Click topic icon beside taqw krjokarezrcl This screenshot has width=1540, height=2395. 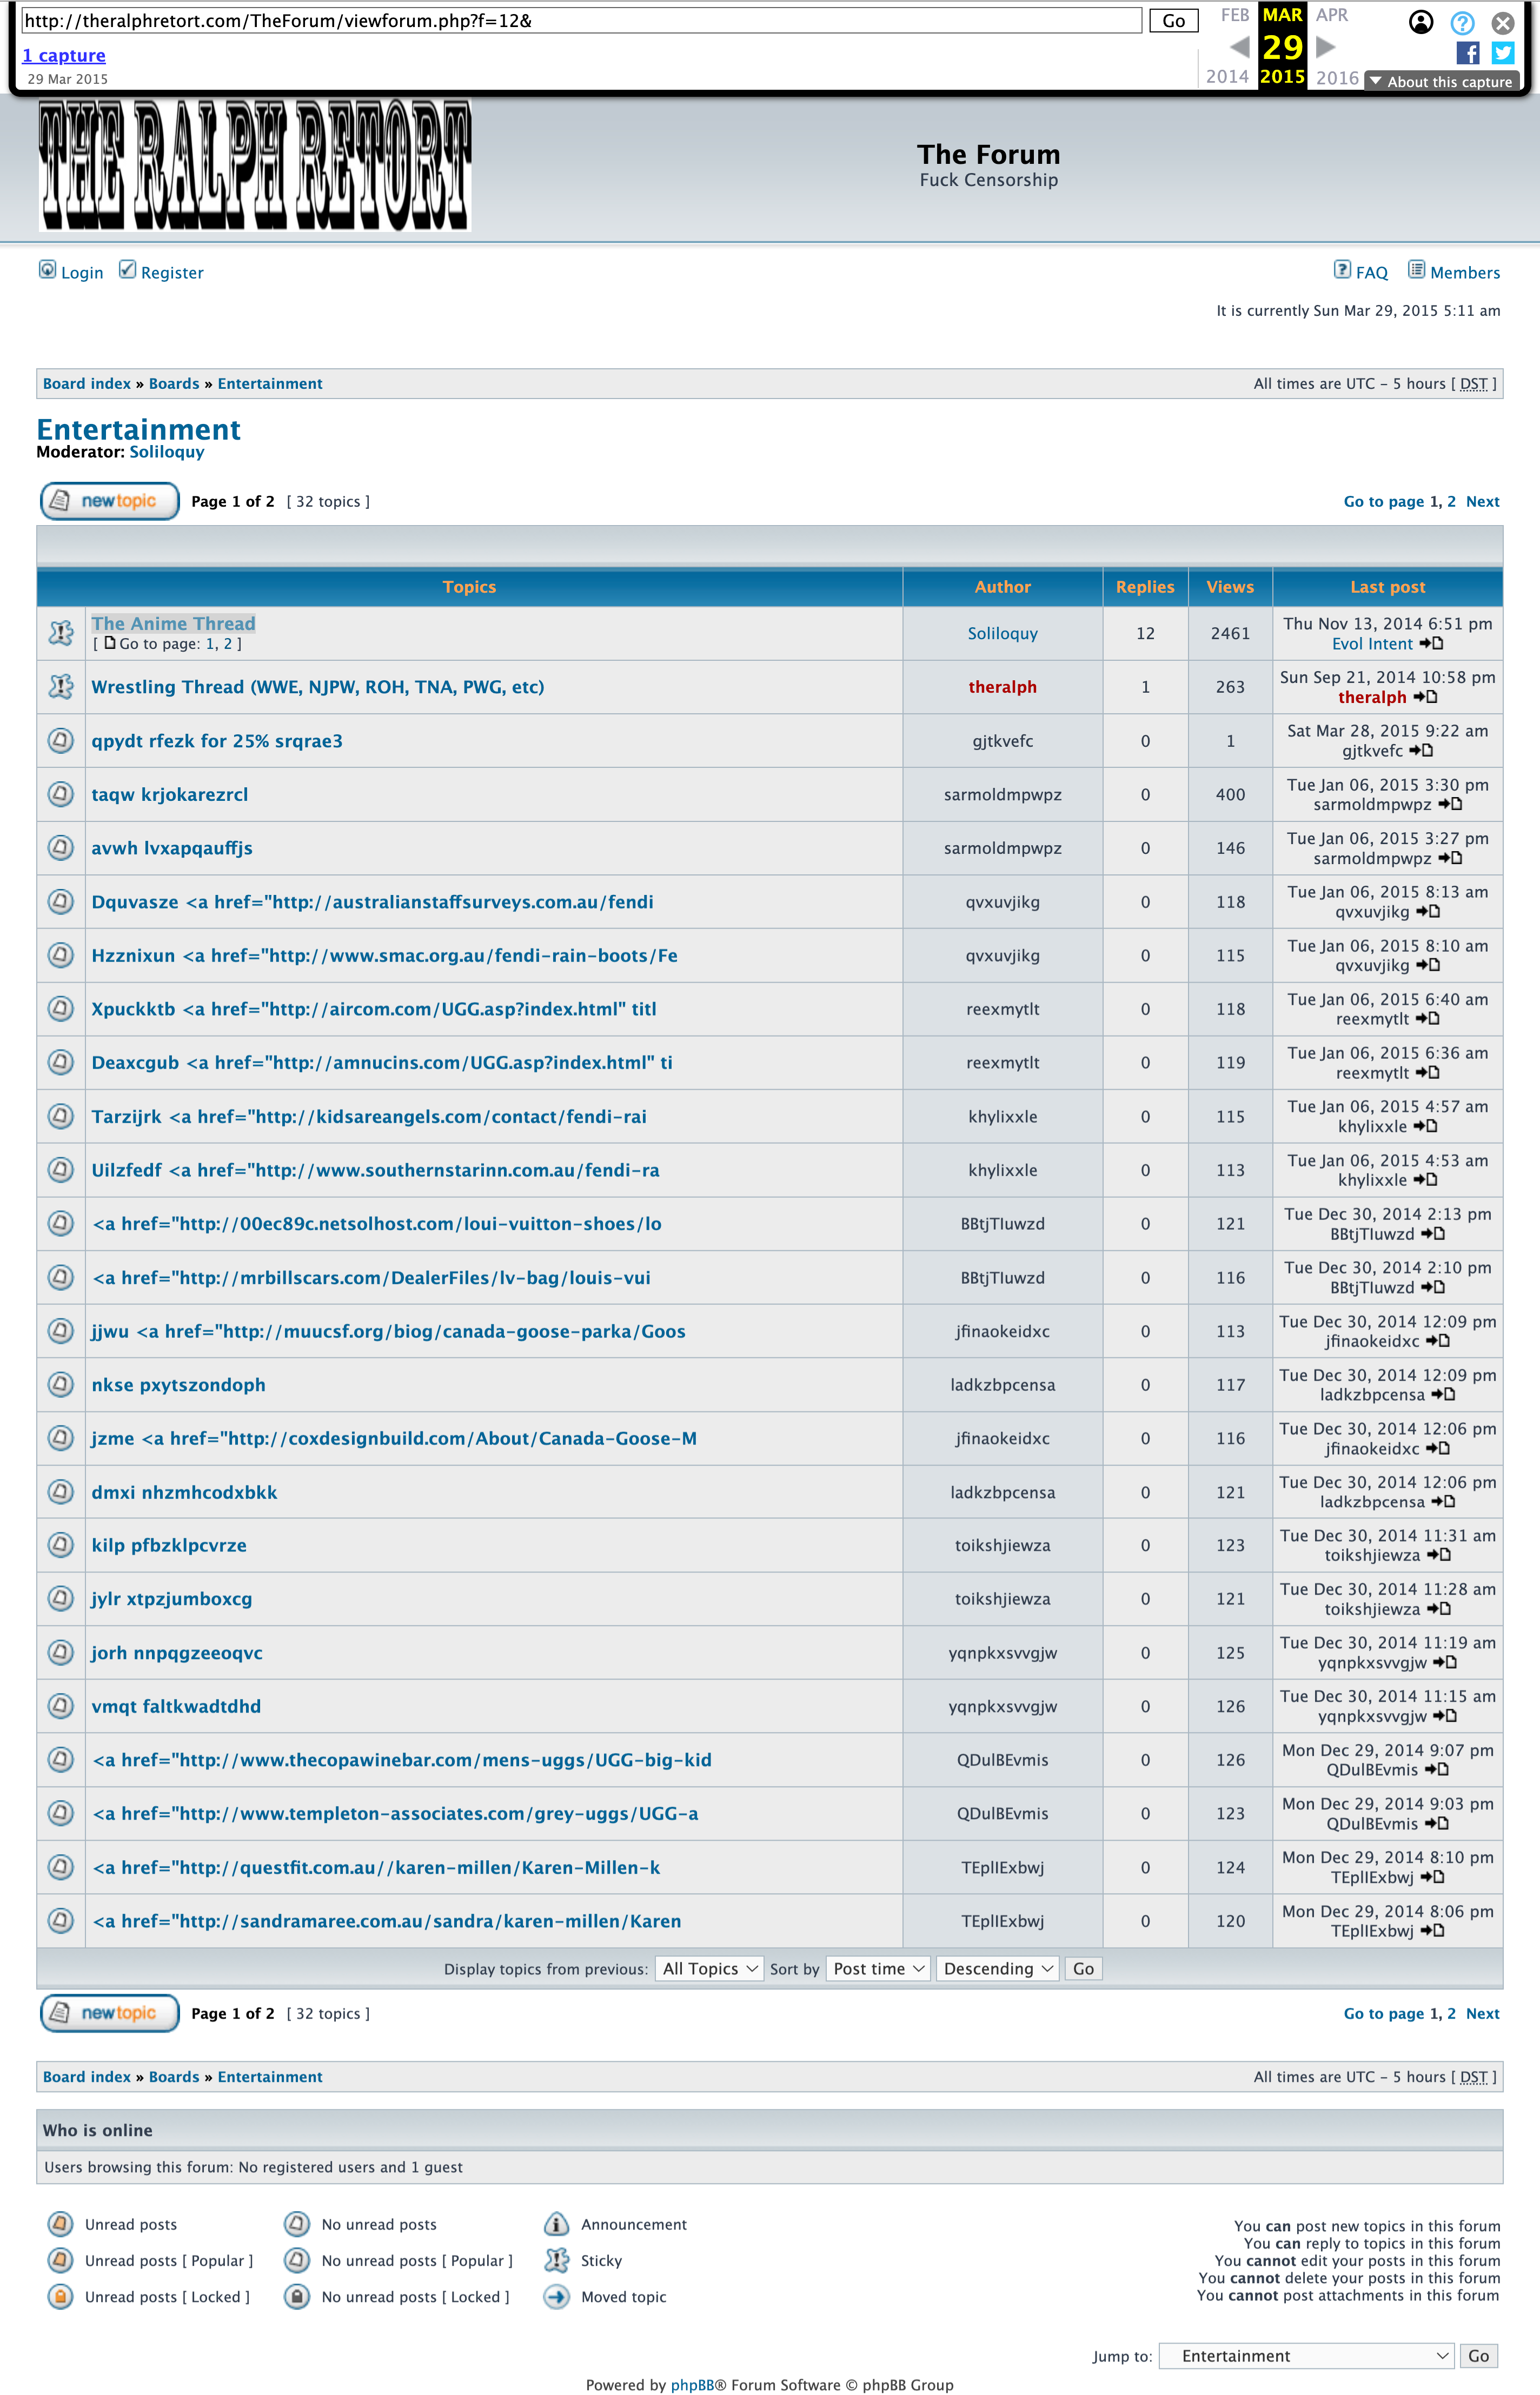(61, 794)
